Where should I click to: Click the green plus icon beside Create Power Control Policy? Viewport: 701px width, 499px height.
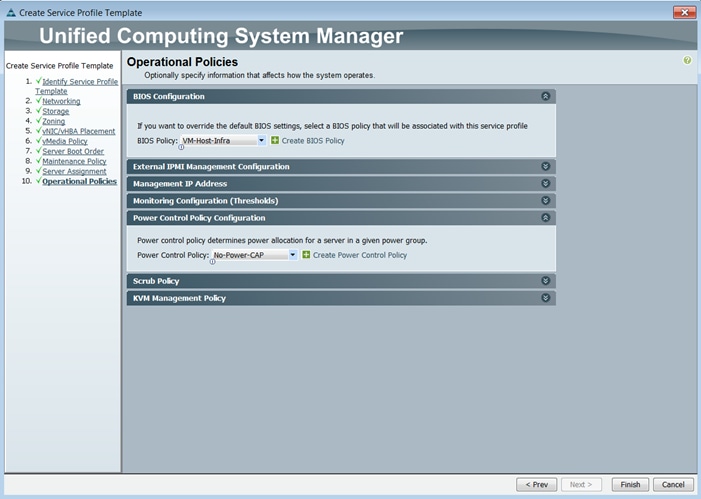coord(306,255)
